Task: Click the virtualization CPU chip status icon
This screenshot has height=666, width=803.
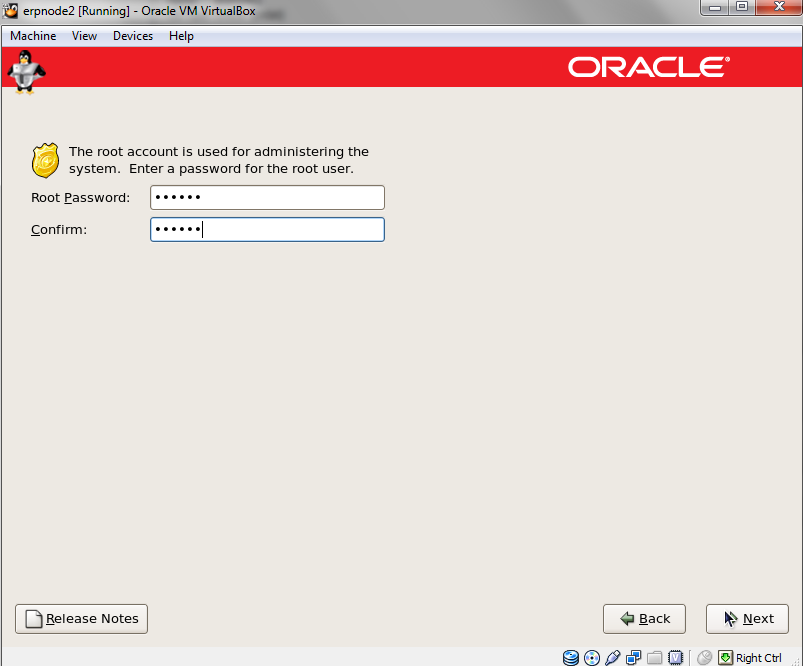Action: 676,657
